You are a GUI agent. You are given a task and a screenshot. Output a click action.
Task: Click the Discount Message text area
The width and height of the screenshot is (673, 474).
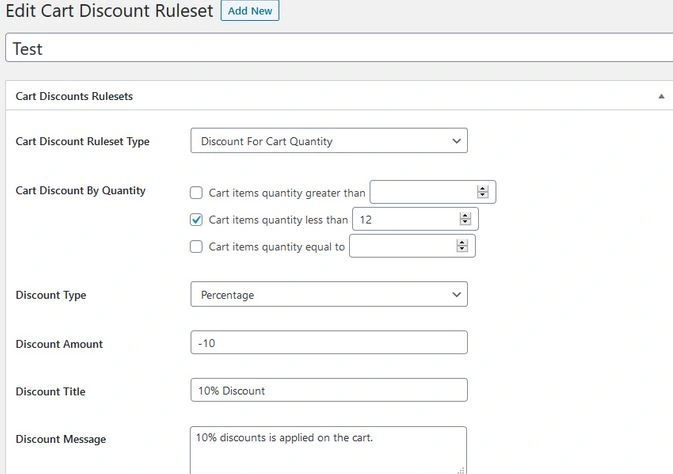(328, 449)
